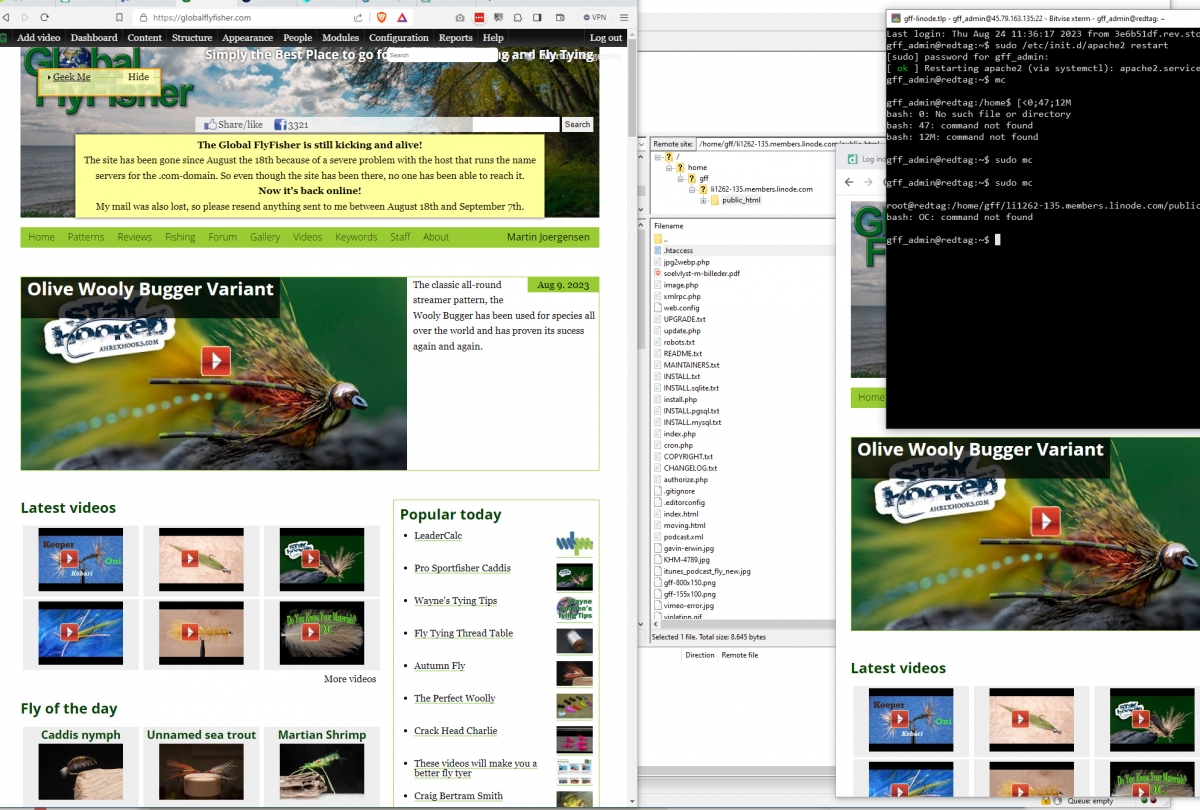Click the Brave Shields lion icon

point(381,18)
